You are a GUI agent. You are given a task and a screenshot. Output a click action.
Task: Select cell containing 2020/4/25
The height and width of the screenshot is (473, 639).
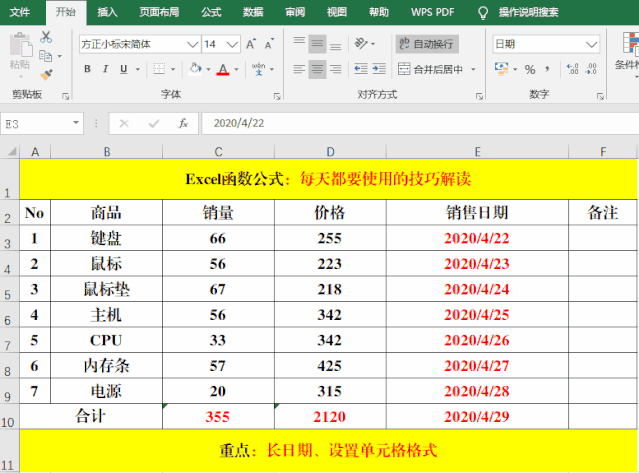pyautogui.click(x=476, y=315)
